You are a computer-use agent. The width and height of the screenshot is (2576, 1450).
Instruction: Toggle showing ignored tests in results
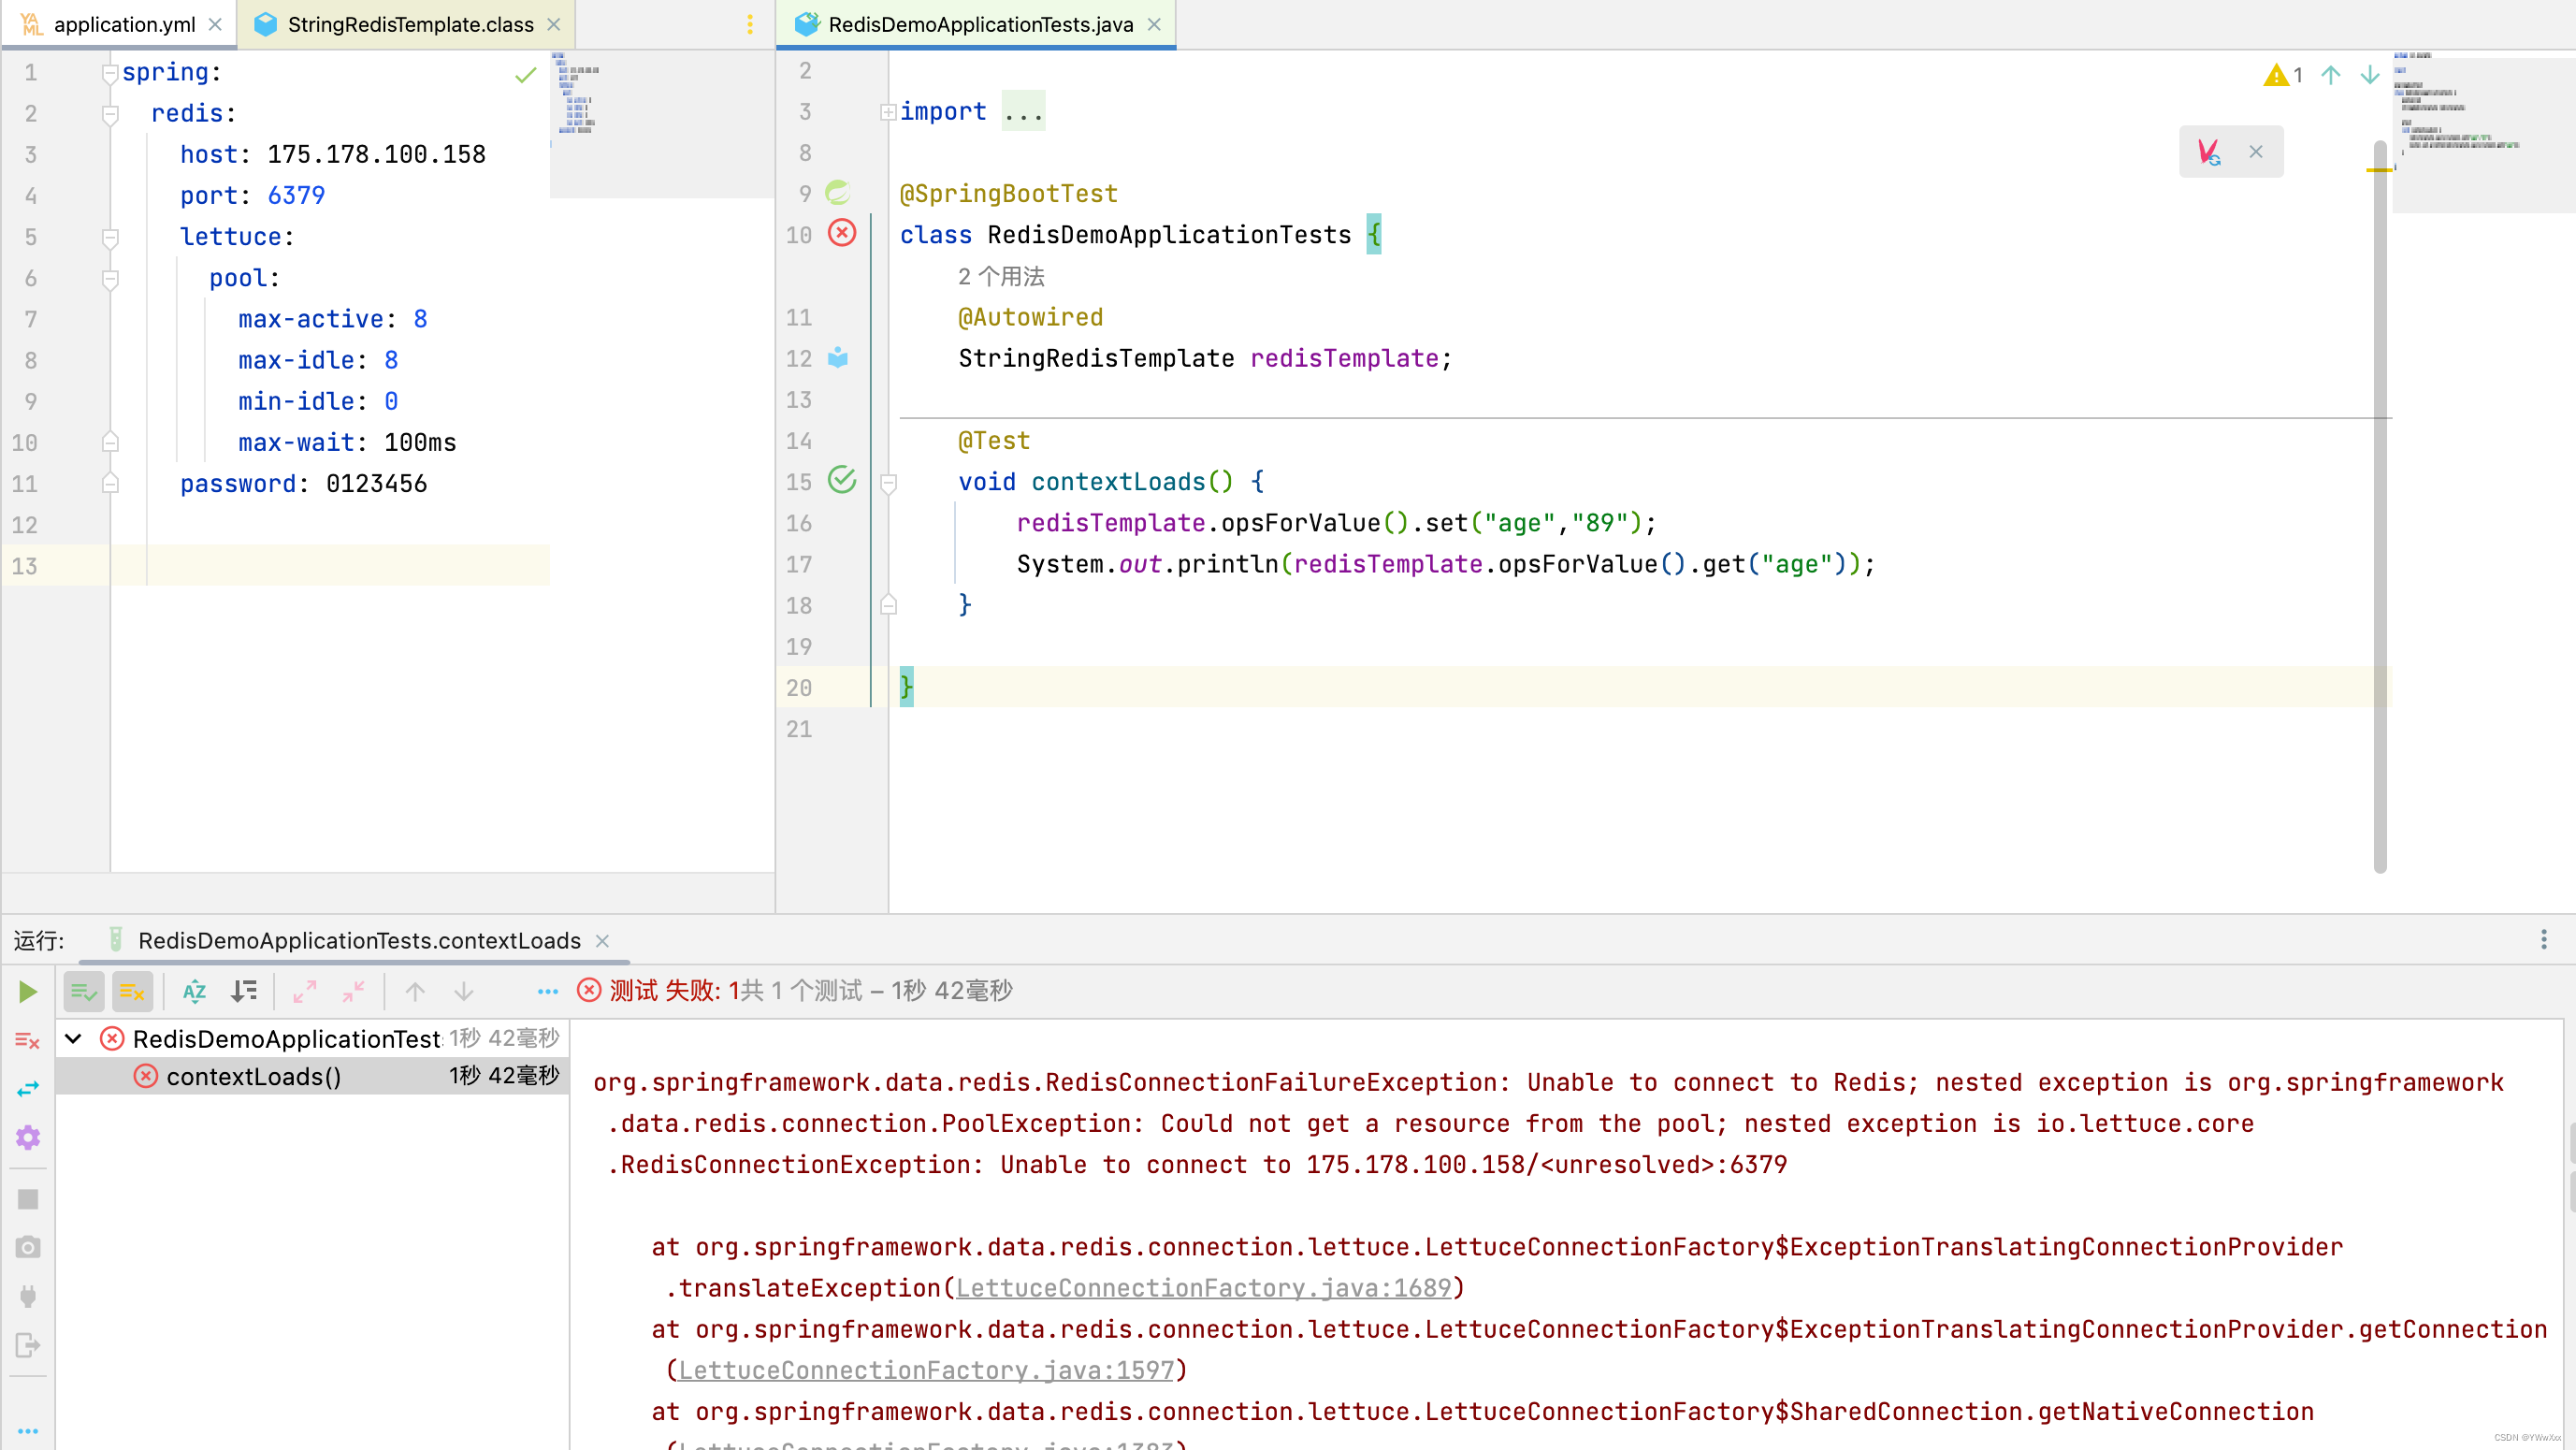click(x=132, y=991)
